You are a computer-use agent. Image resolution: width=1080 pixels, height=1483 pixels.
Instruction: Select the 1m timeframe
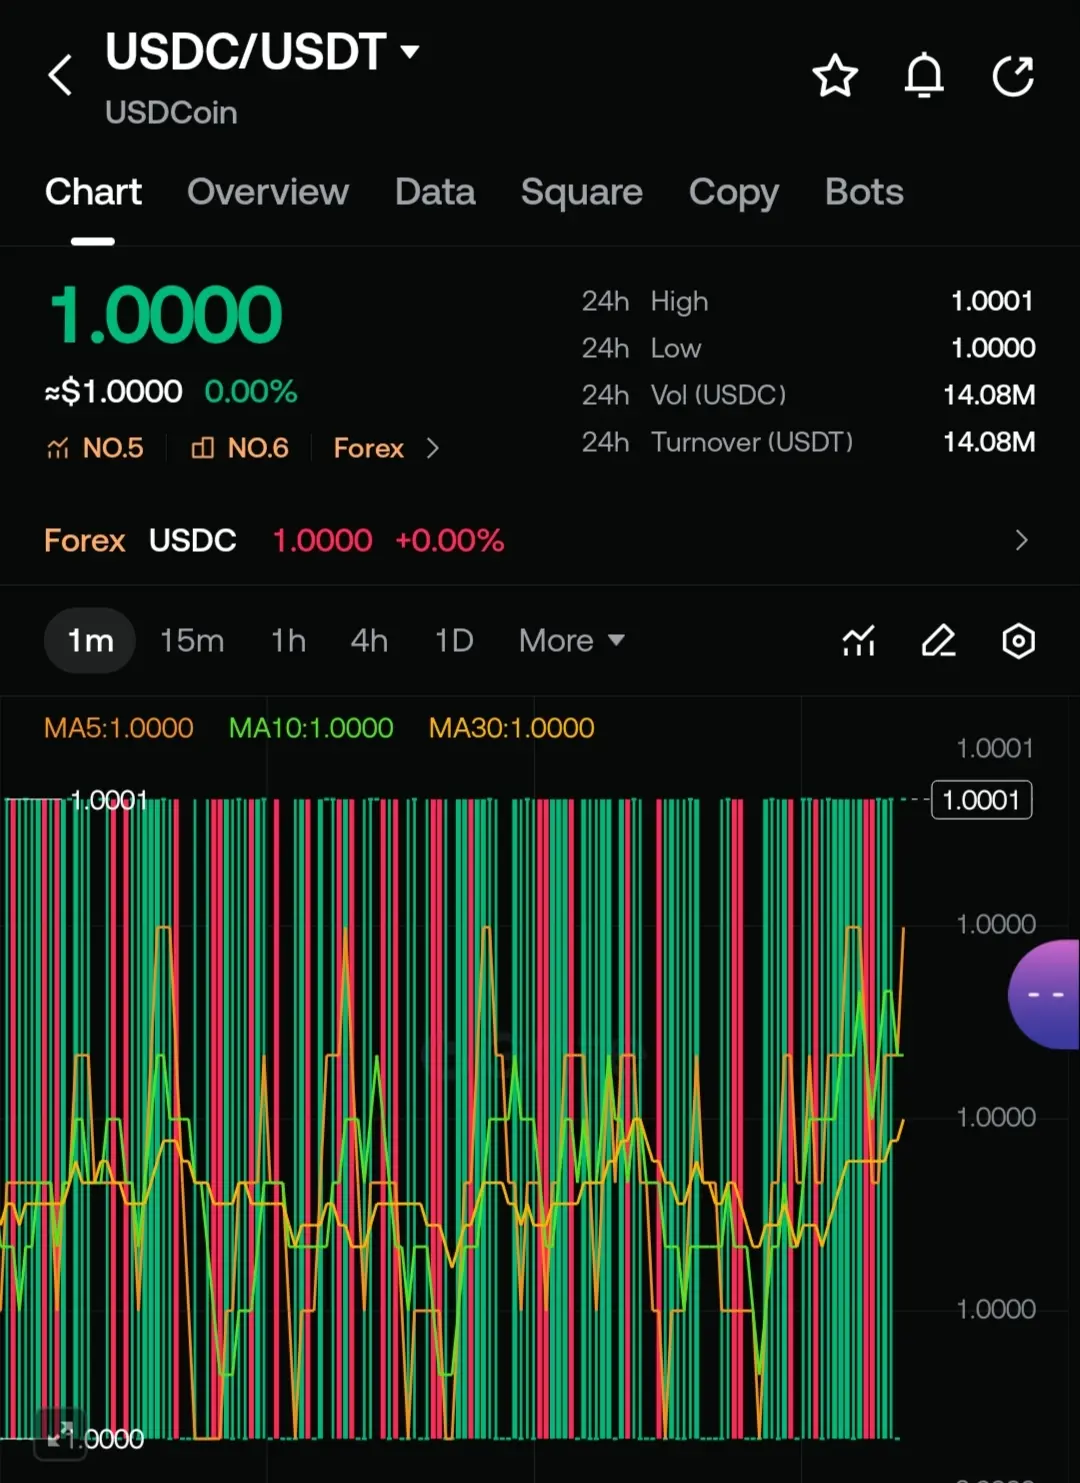pyautogui.click(x=90, y=640)
